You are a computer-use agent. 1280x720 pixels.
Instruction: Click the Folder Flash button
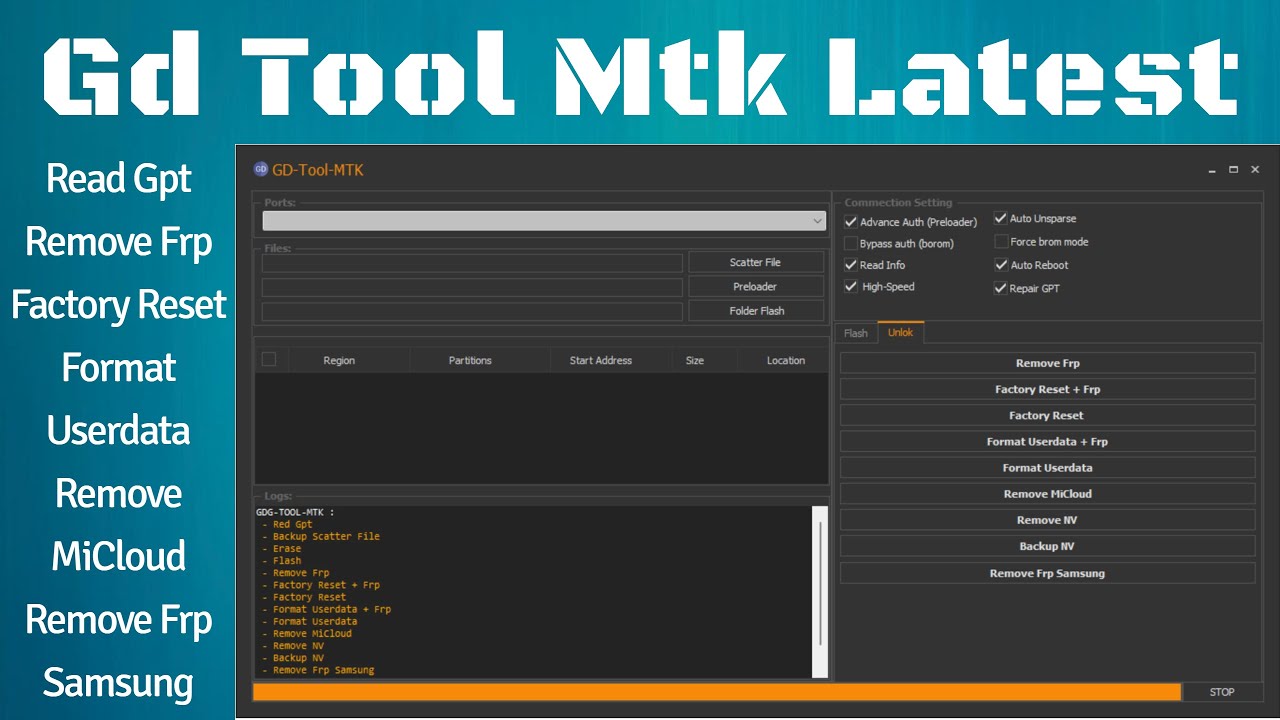pyautogui.click(x=756, y=311)
